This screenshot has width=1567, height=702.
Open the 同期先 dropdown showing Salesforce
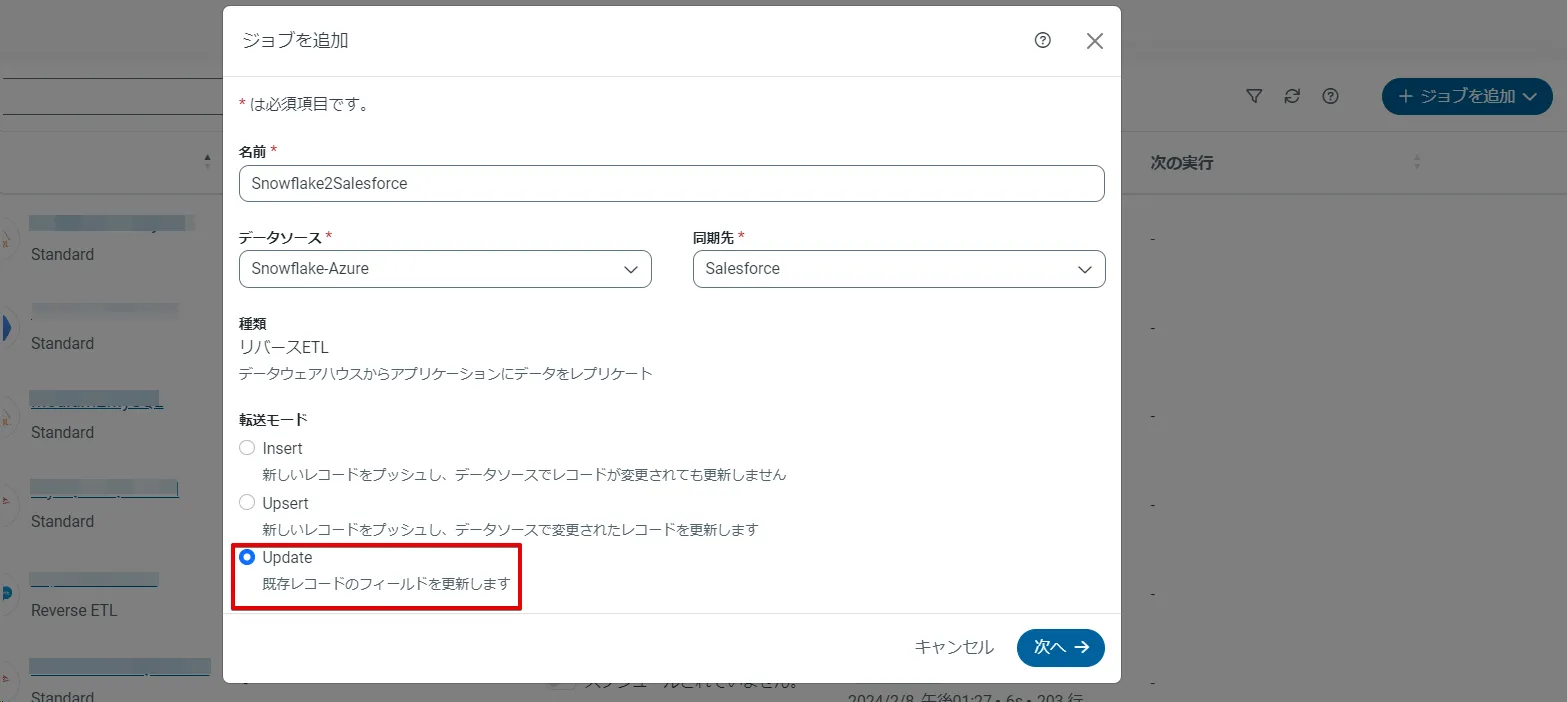click(898, 268)
